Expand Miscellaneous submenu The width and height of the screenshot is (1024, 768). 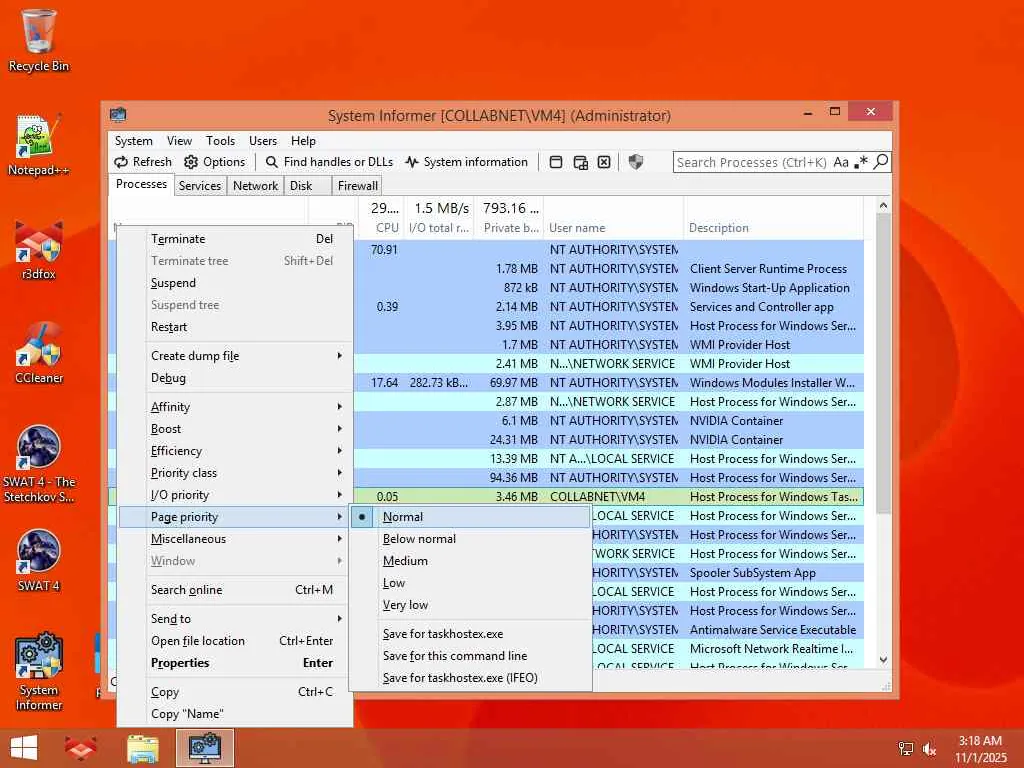pyautogui.click(x=235, y=539)
